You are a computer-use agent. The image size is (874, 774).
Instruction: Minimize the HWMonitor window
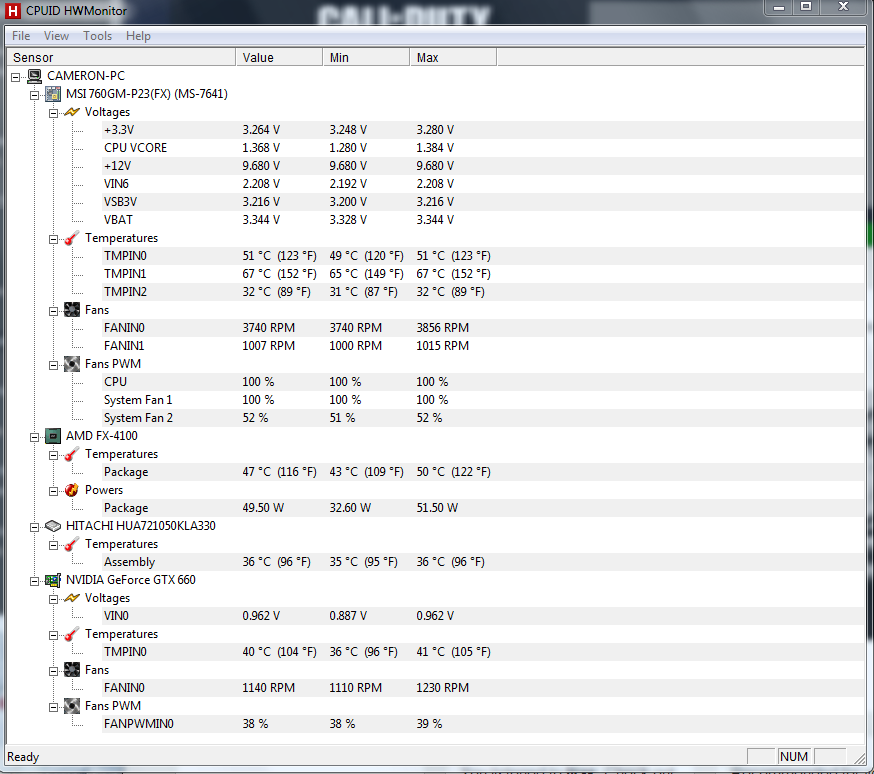pyautogui.click(x=779, y=7)
